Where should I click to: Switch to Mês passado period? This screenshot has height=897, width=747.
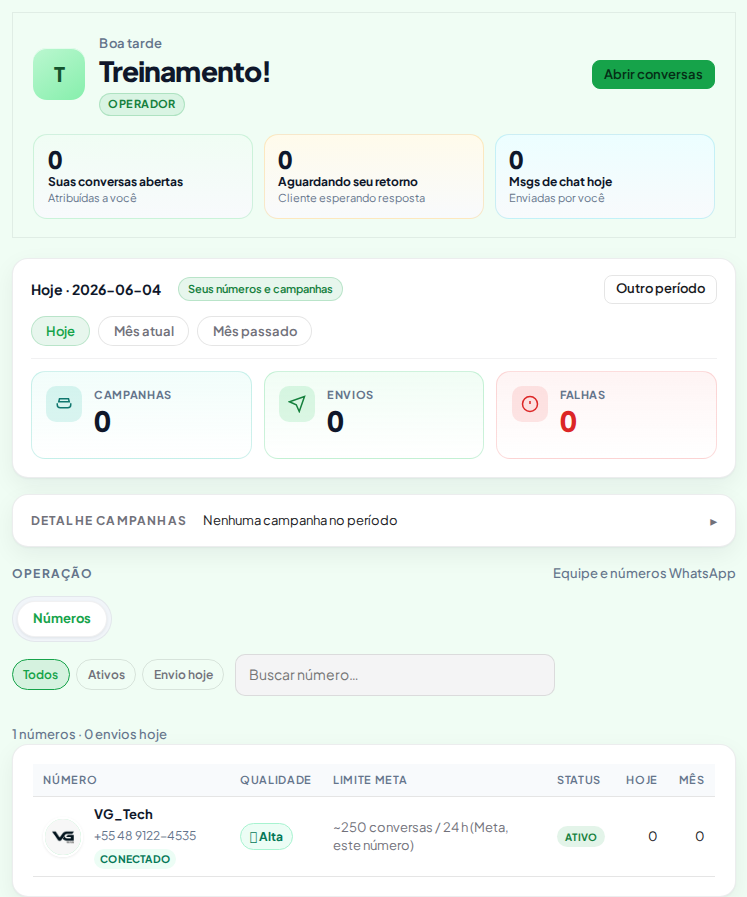click(x=255, y=331)
